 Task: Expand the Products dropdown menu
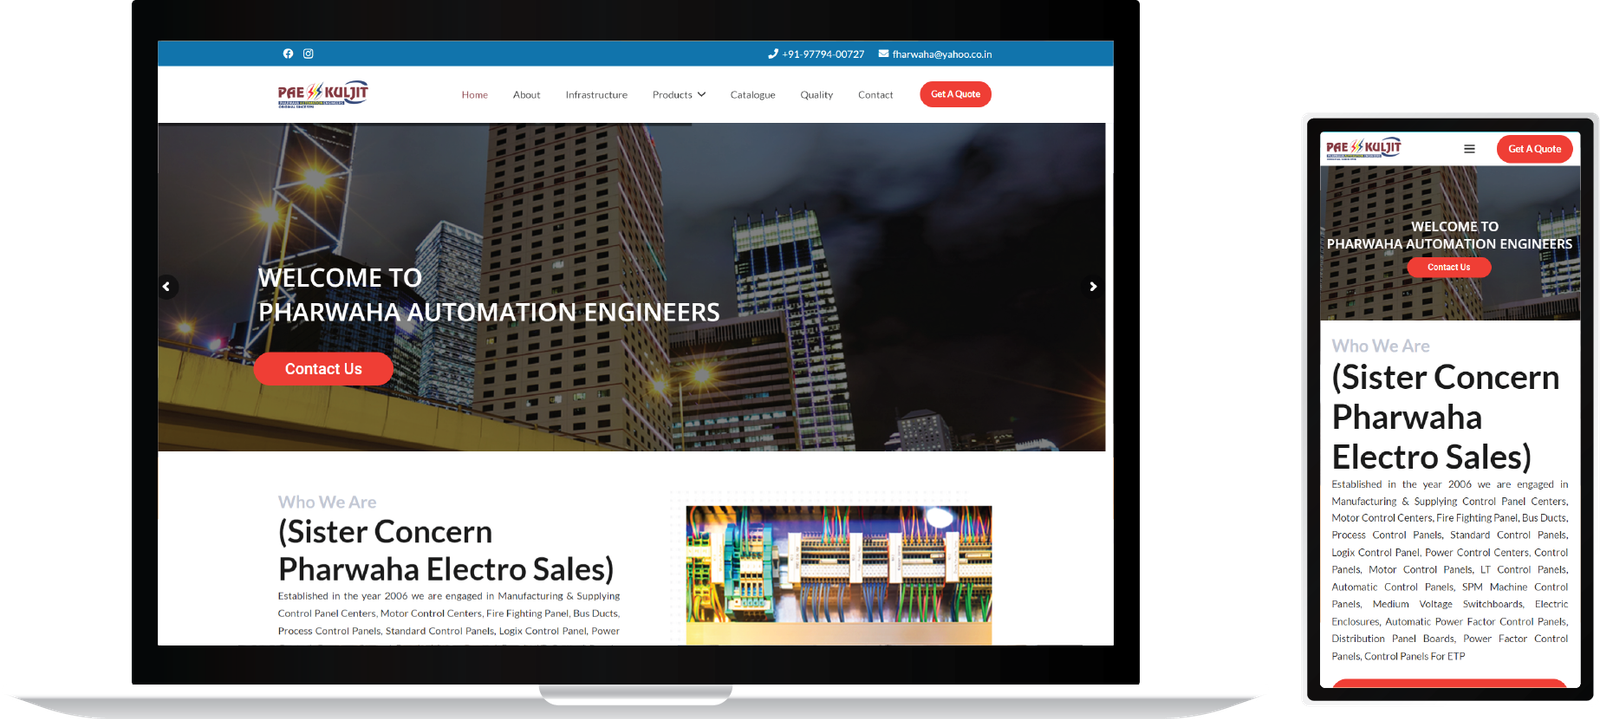(x=679, y=95)
